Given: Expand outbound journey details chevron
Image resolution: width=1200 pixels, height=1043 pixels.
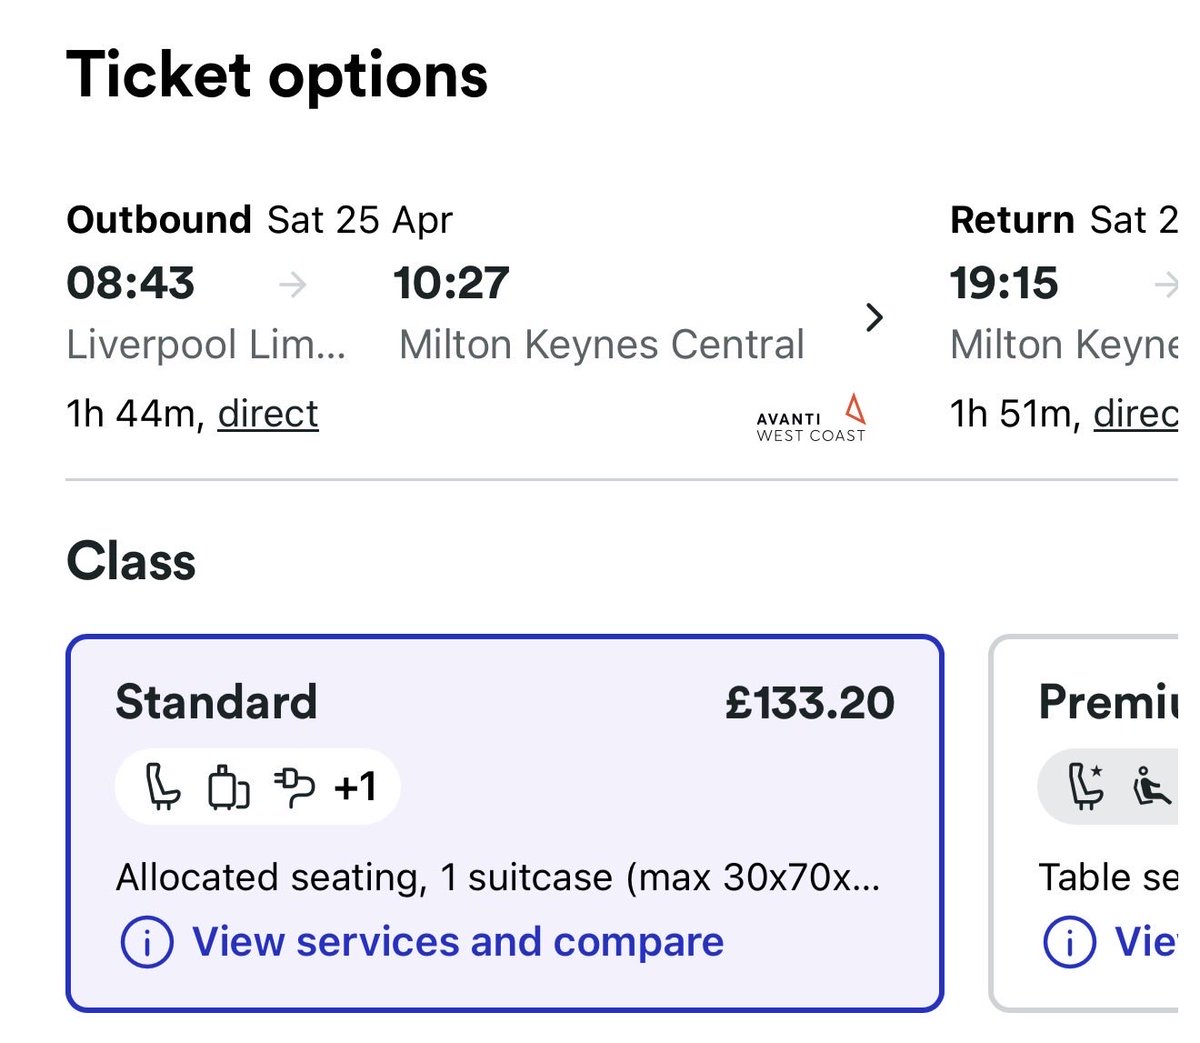Looking at the screenshot, I should 875,318.
